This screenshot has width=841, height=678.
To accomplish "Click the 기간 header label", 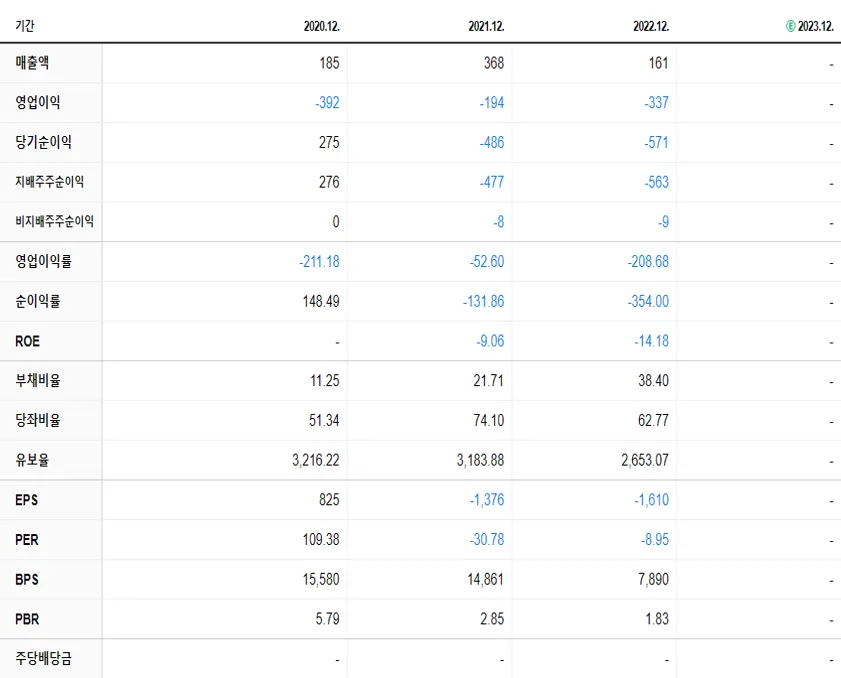I will point(25,26).
